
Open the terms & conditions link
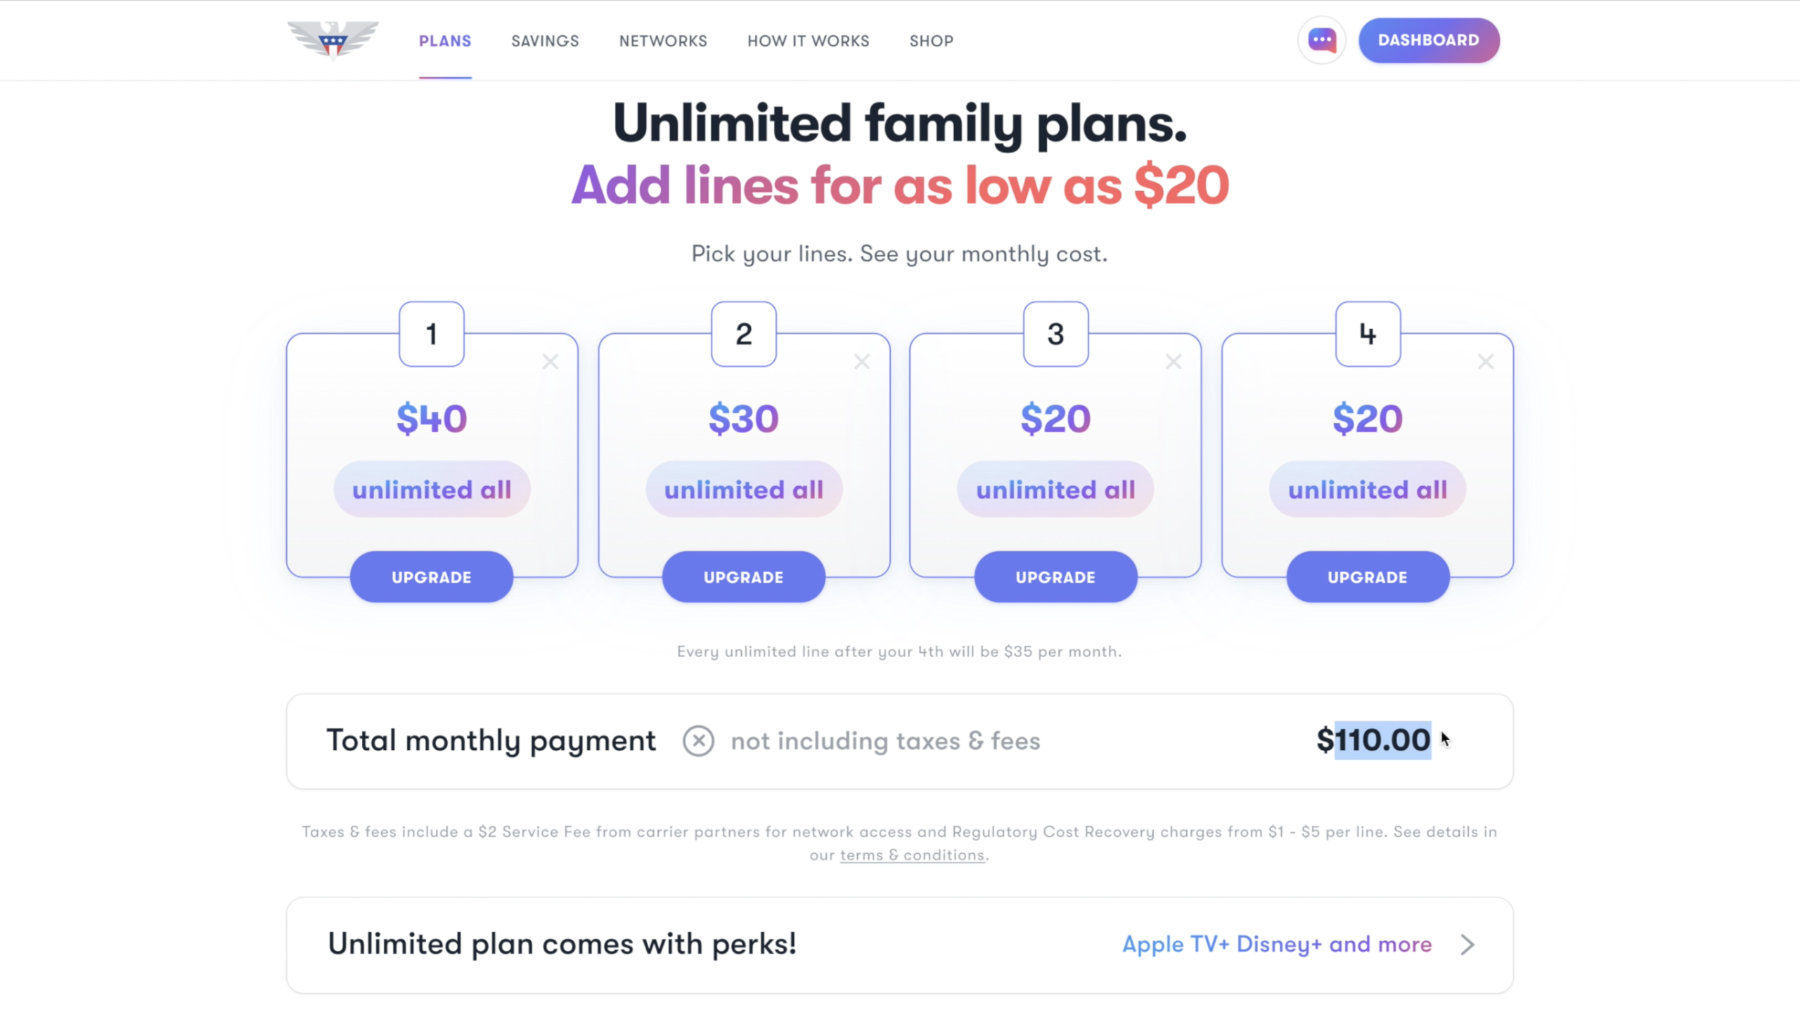(911, 855)
